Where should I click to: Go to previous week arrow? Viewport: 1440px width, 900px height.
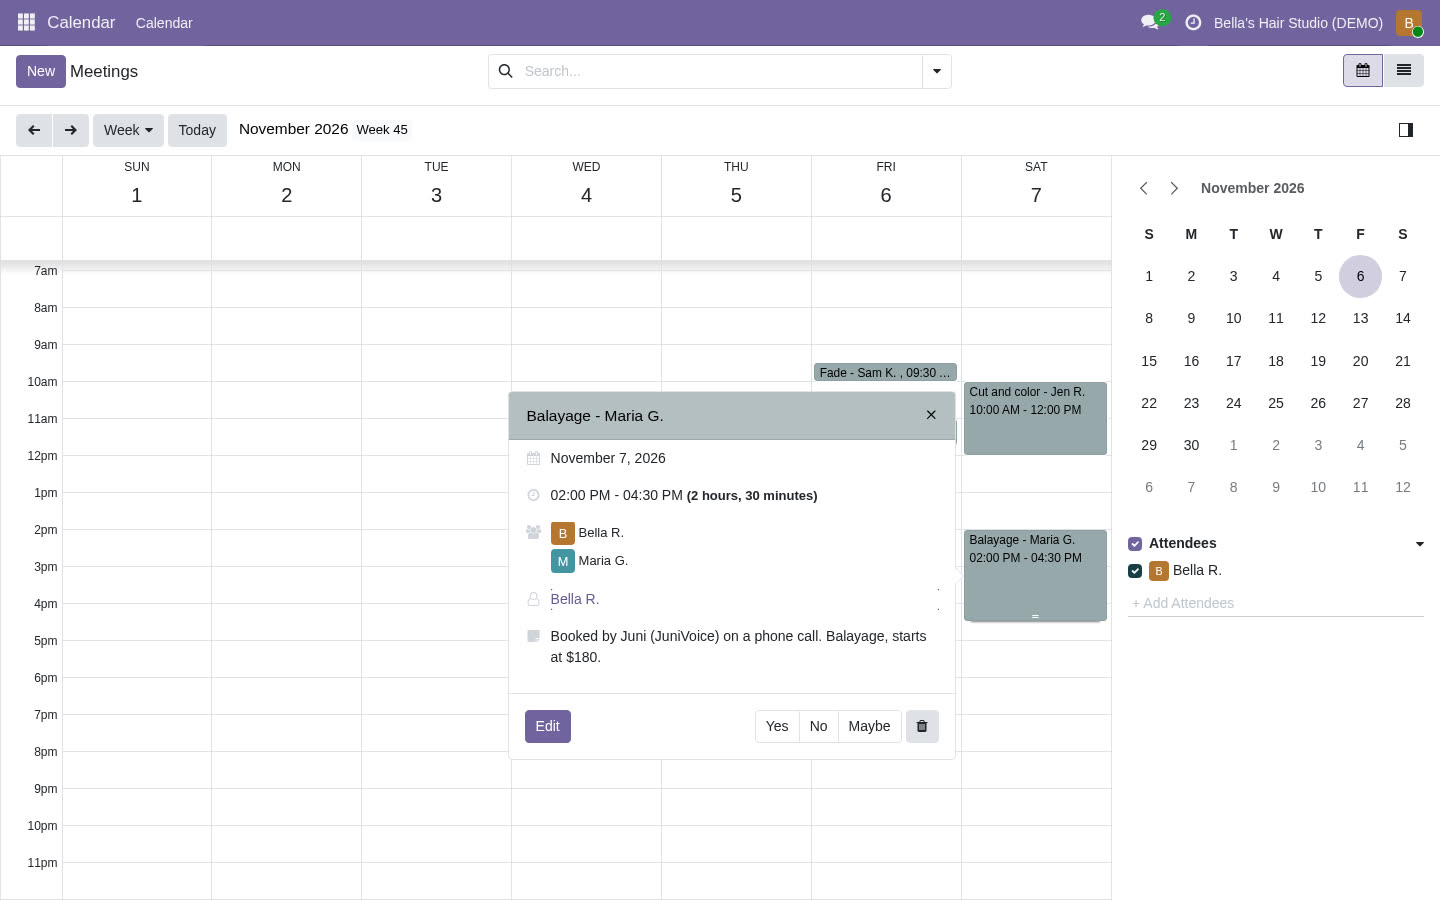tap(34, 130)
